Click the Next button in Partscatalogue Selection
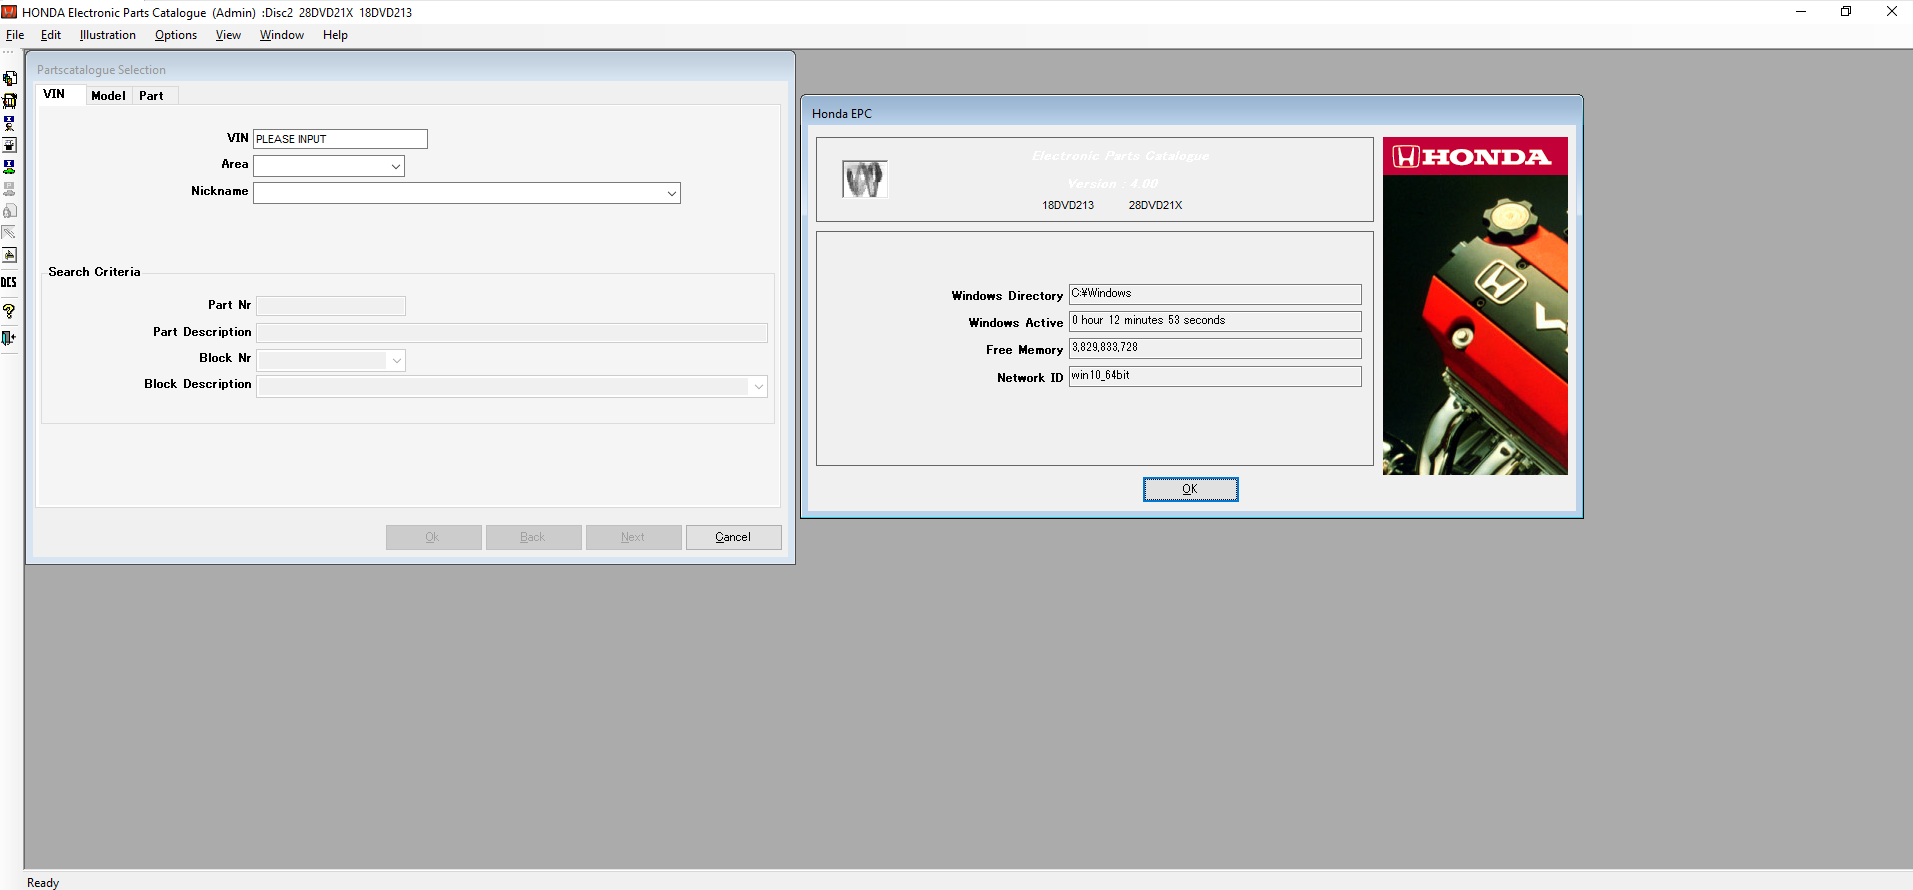 click(633, 537)
